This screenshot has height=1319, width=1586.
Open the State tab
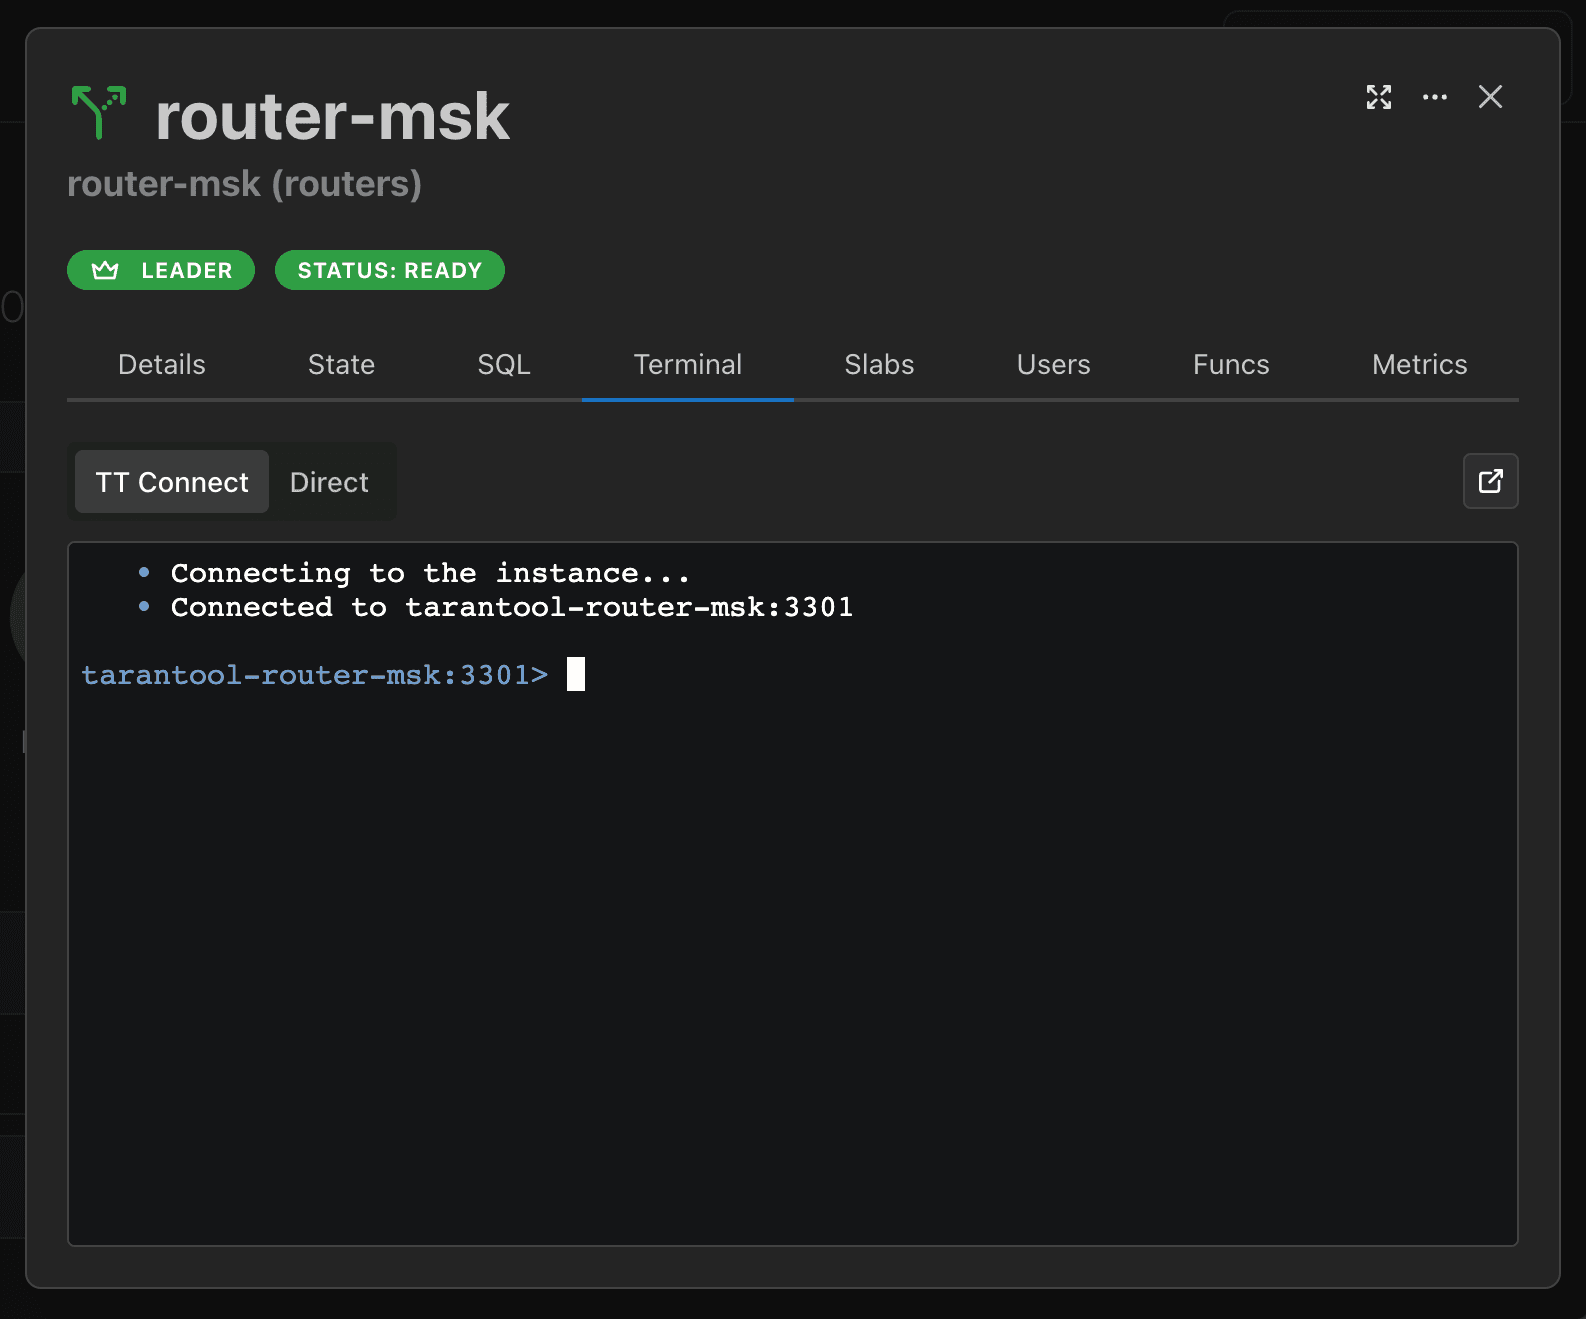[341, 364]
